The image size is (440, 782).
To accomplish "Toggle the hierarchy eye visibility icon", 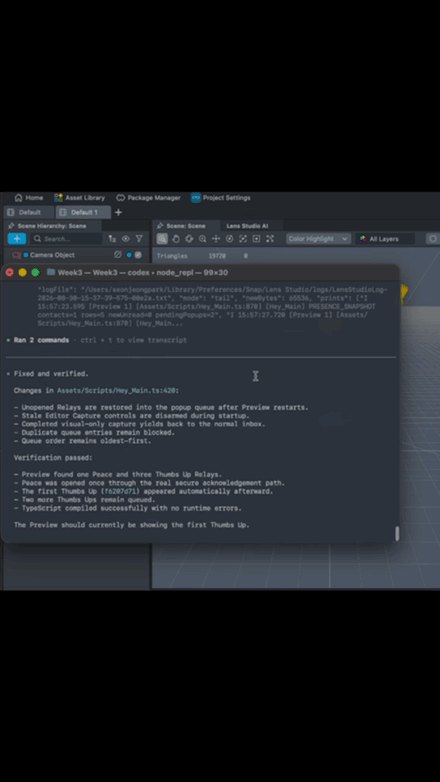I will [x=126, y=238].
